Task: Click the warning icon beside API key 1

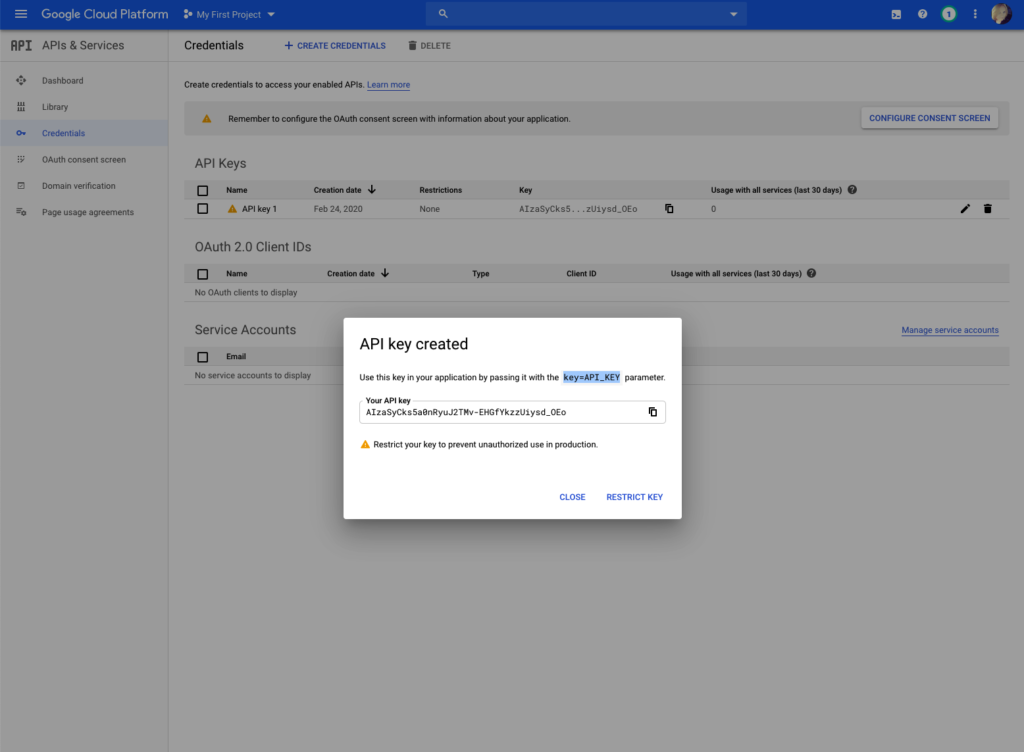Action: click(232, 209)
